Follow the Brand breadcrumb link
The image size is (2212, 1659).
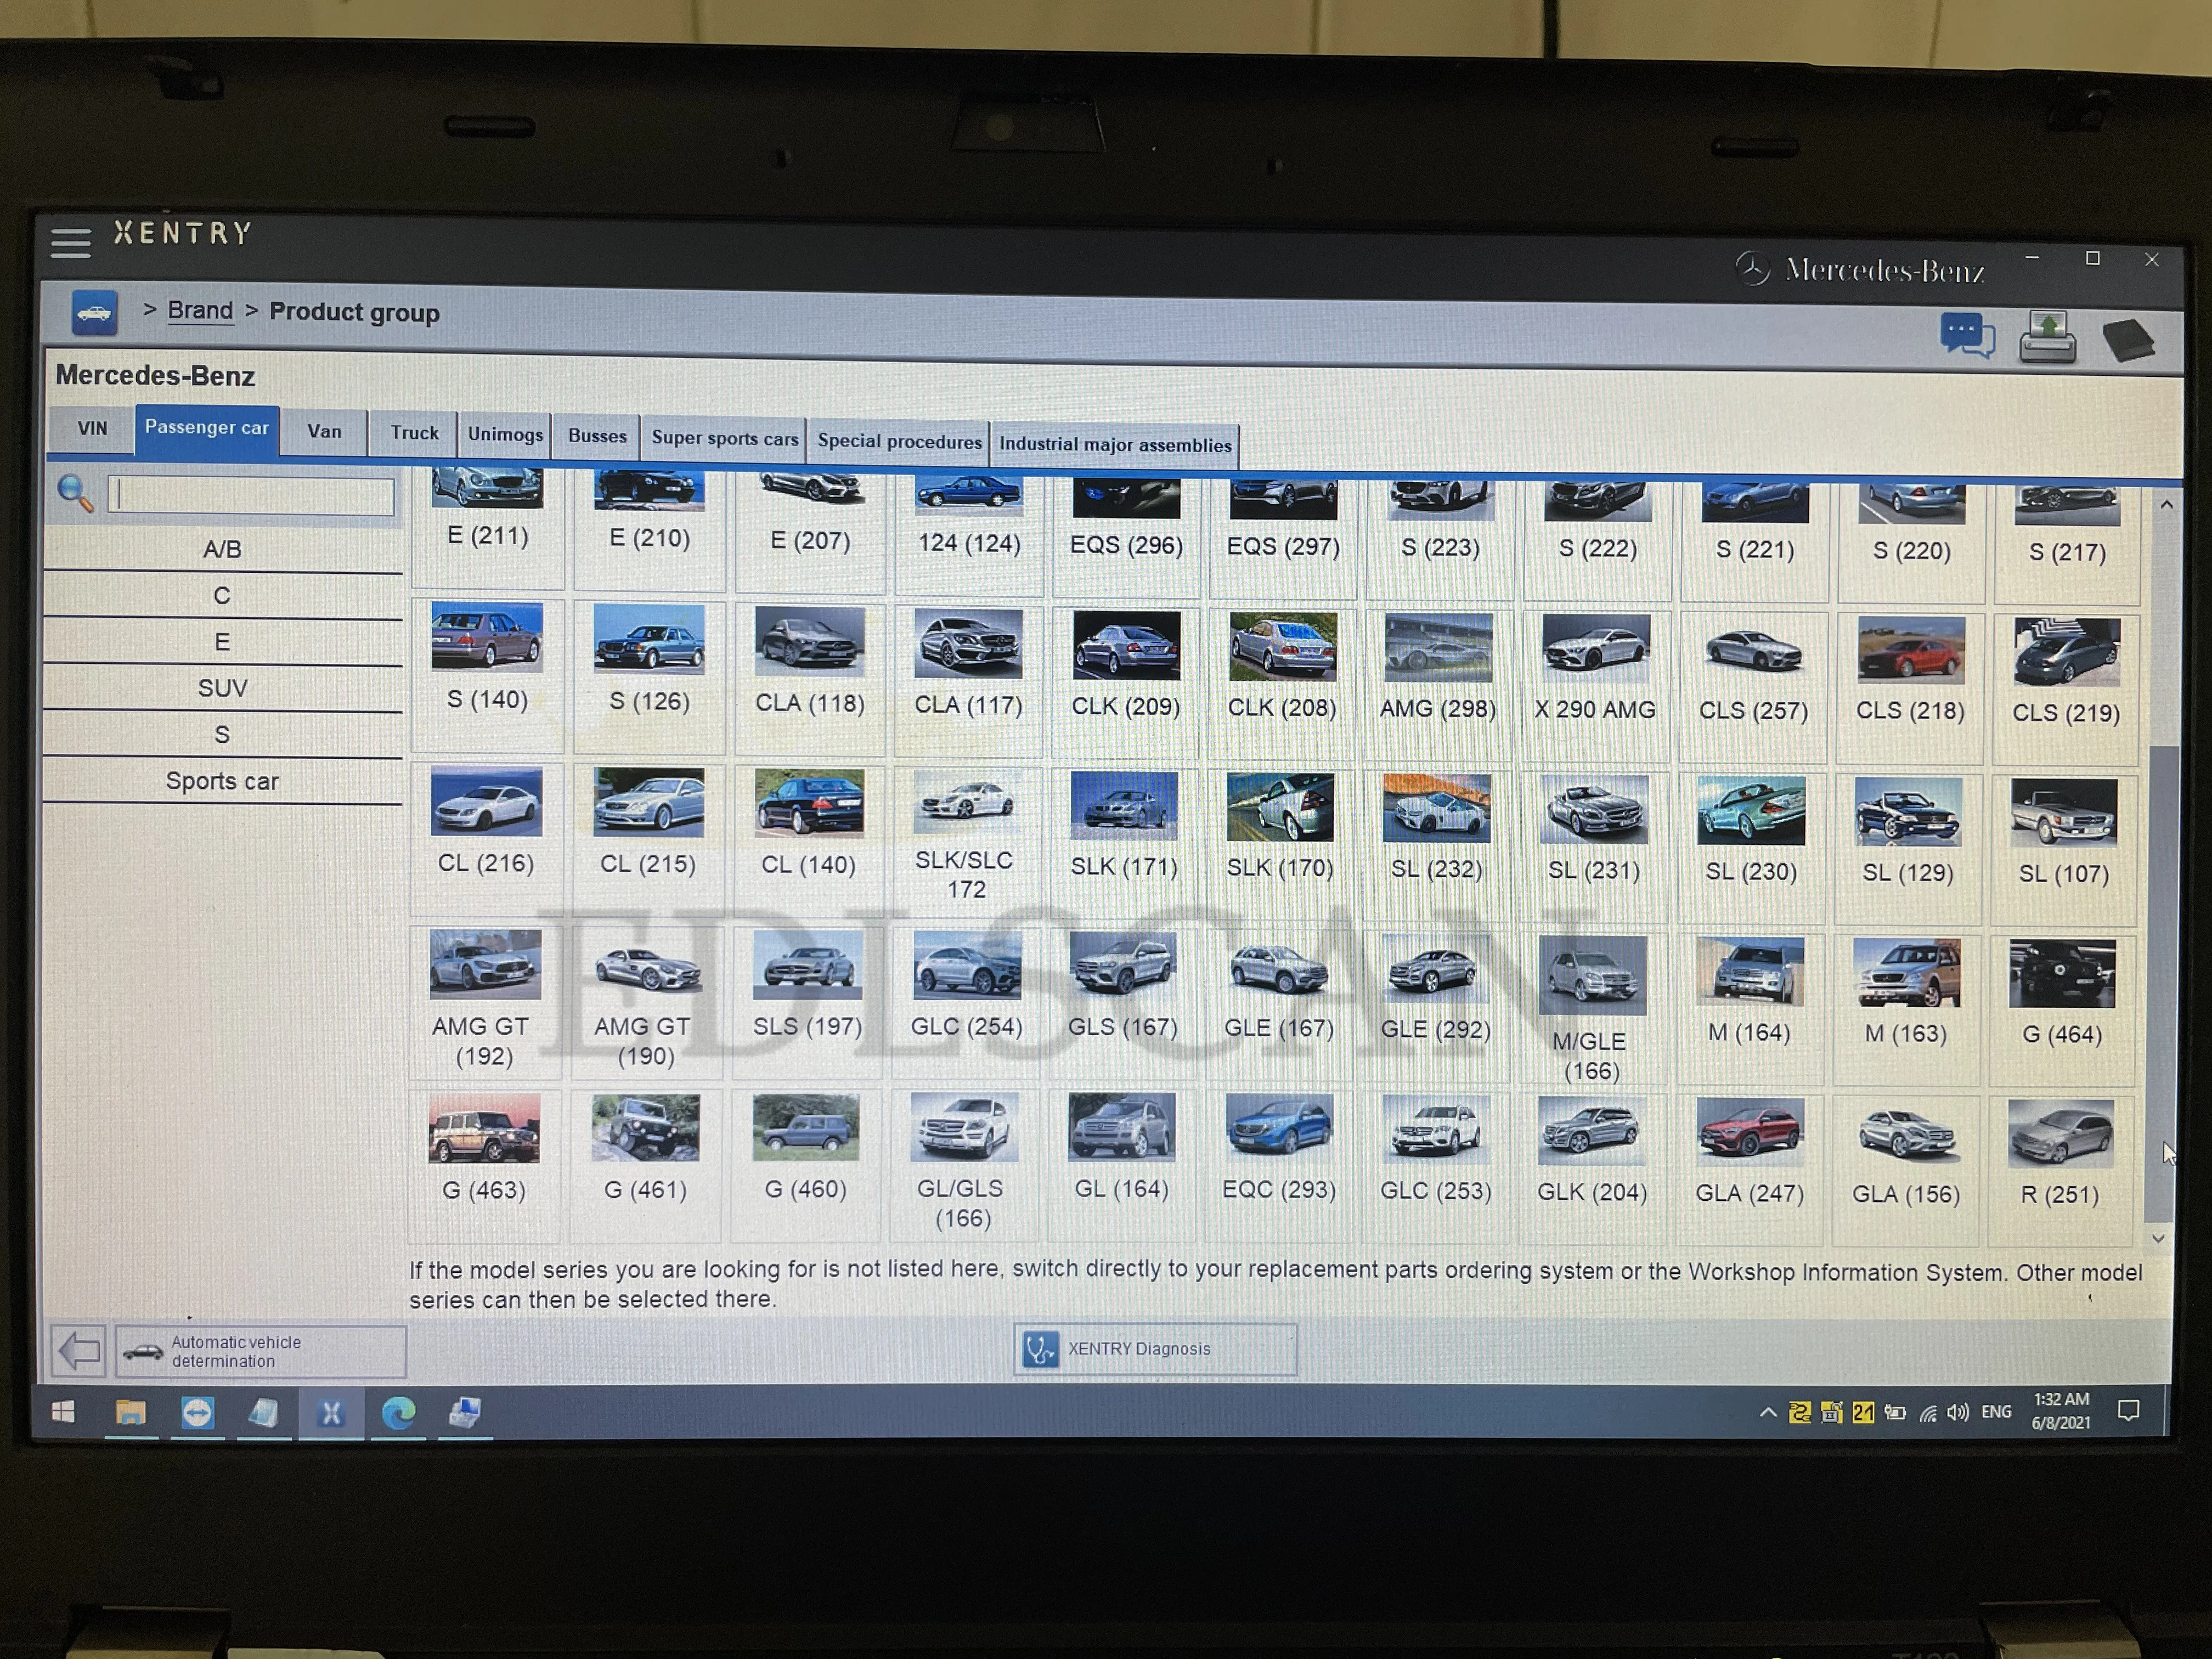(200, 310)
